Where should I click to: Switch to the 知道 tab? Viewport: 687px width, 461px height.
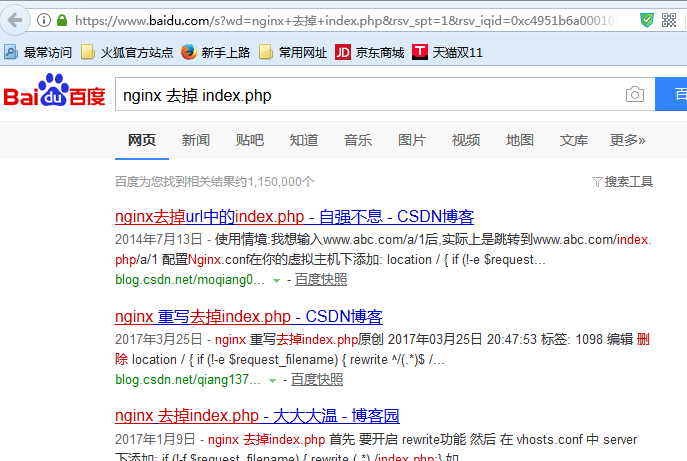point(304,140)
